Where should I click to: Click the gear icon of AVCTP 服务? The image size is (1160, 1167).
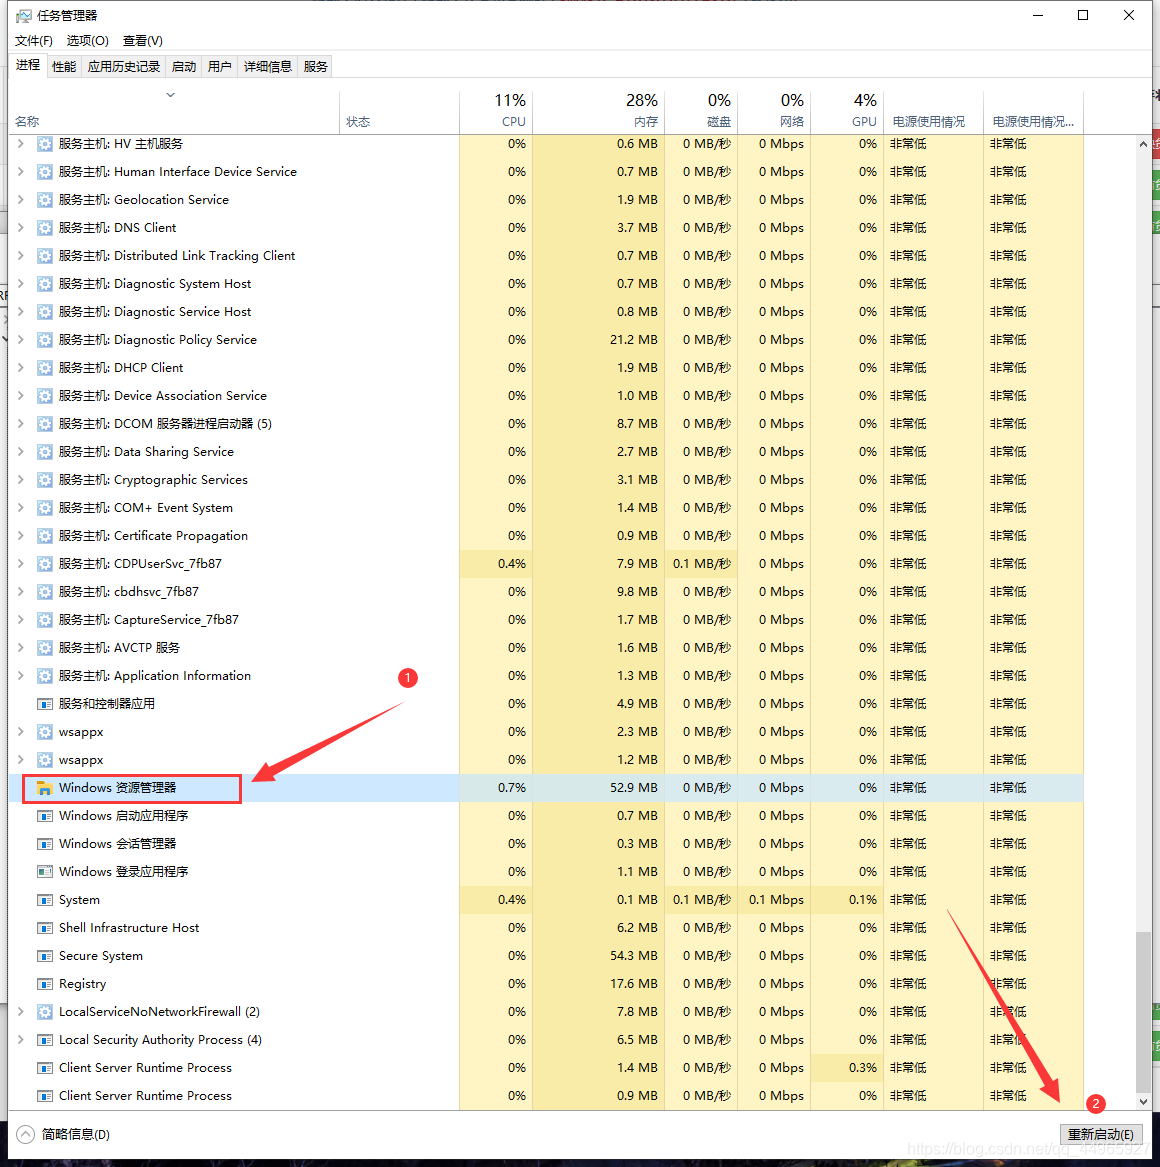pos(45,648)
